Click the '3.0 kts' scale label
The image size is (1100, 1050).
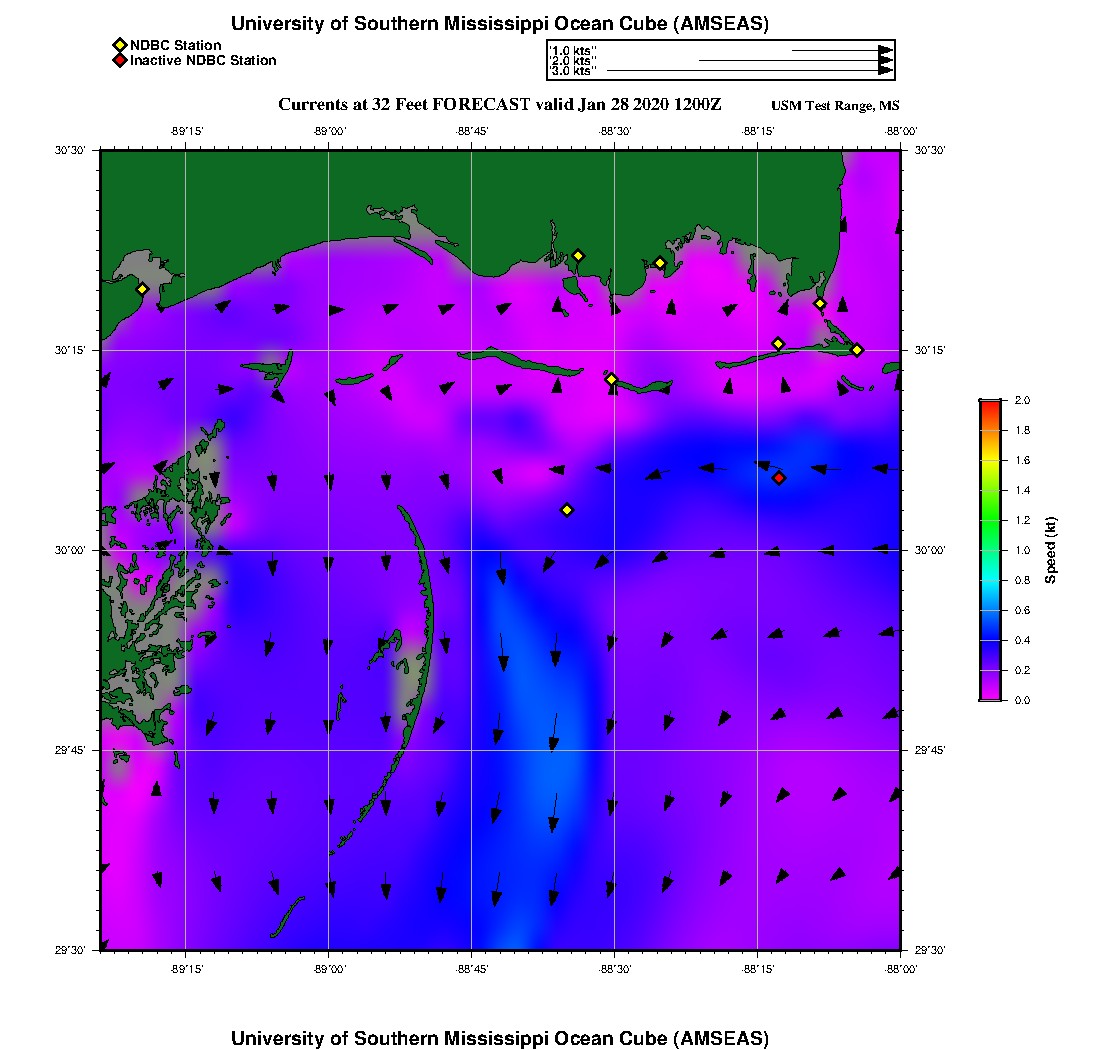(x=573, y=71)
